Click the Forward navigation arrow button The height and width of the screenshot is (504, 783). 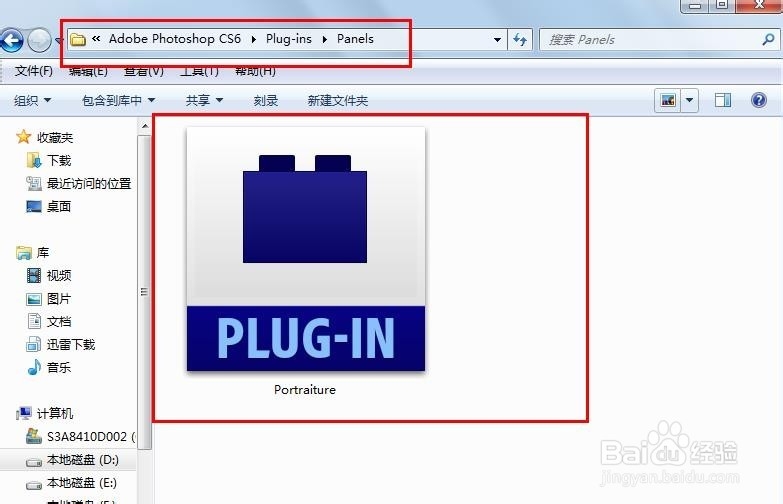[x=39, y=40]
